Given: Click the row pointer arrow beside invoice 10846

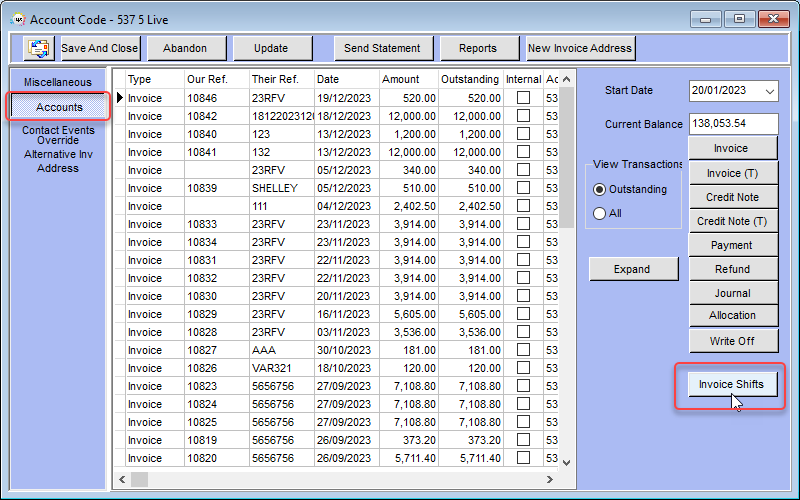Looking at the screenshot, I should (x=120, y=97).
